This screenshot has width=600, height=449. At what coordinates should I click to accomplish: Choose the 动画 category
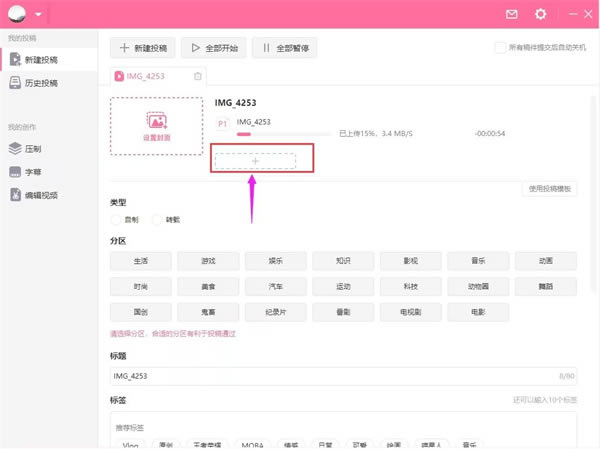(546, 261)
